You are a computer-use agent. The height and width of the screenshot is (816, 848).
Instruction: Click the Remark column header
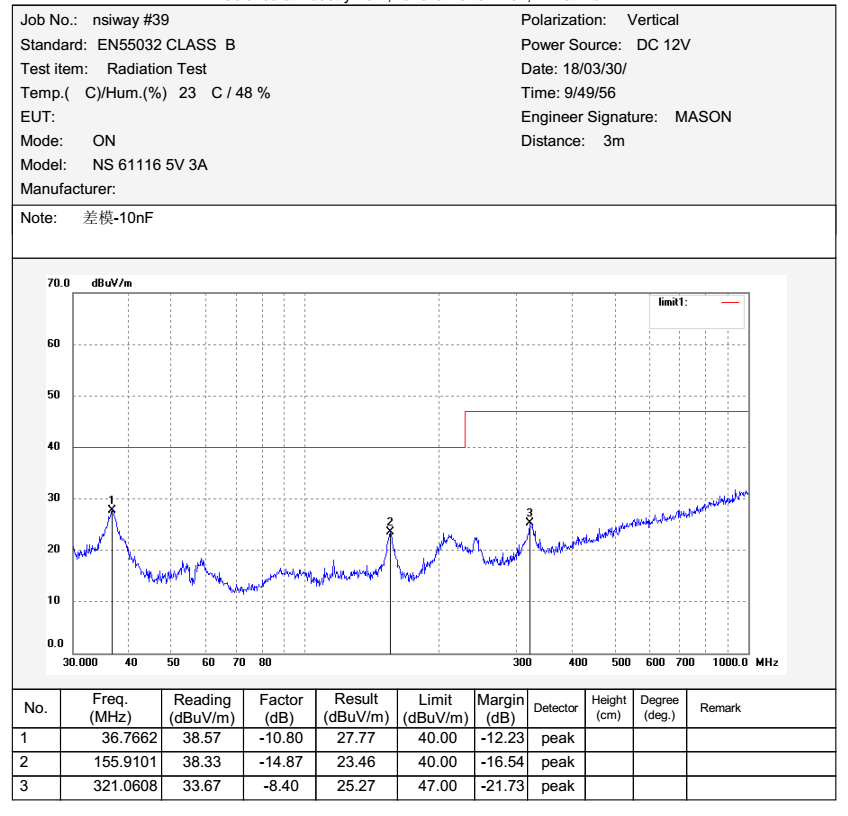pos(720,708)
